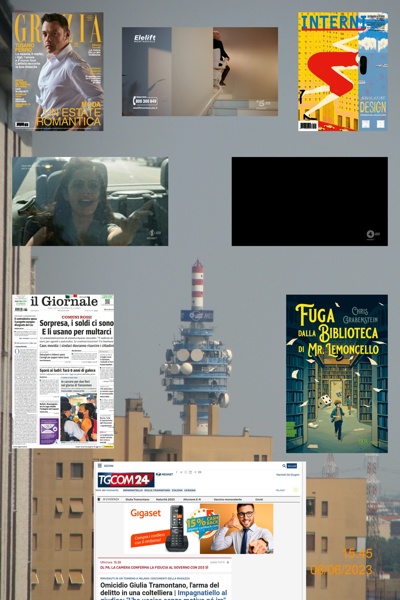Image resolution: width=400 pixels, height=600 pixels.
Task: Click the Facebook icon in TGCOM24 header
Action: coord(177,472)
